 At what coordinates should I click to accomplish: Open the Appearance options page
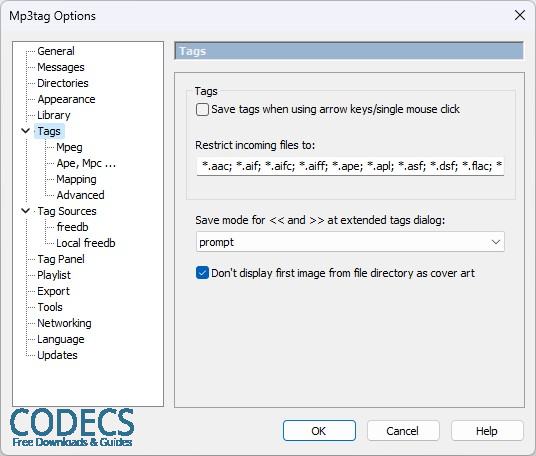(x=66, y=99)
